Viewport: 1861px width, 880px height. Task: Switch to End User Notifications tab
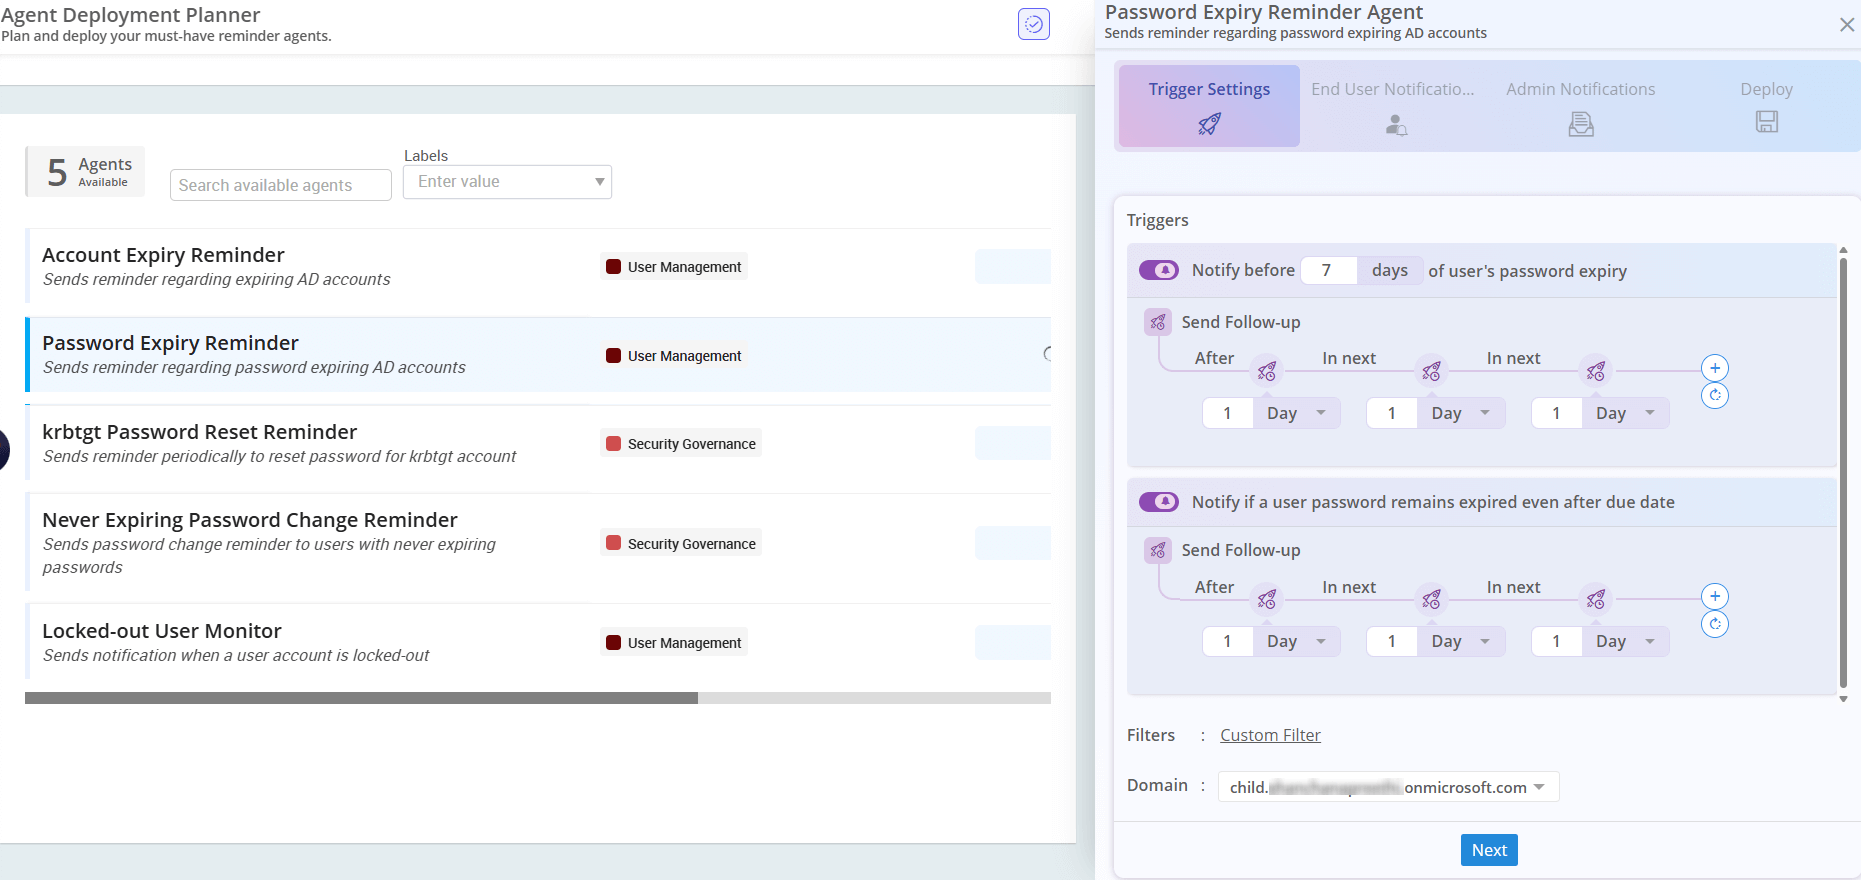pyautogui.click(x=1393, y=106)
